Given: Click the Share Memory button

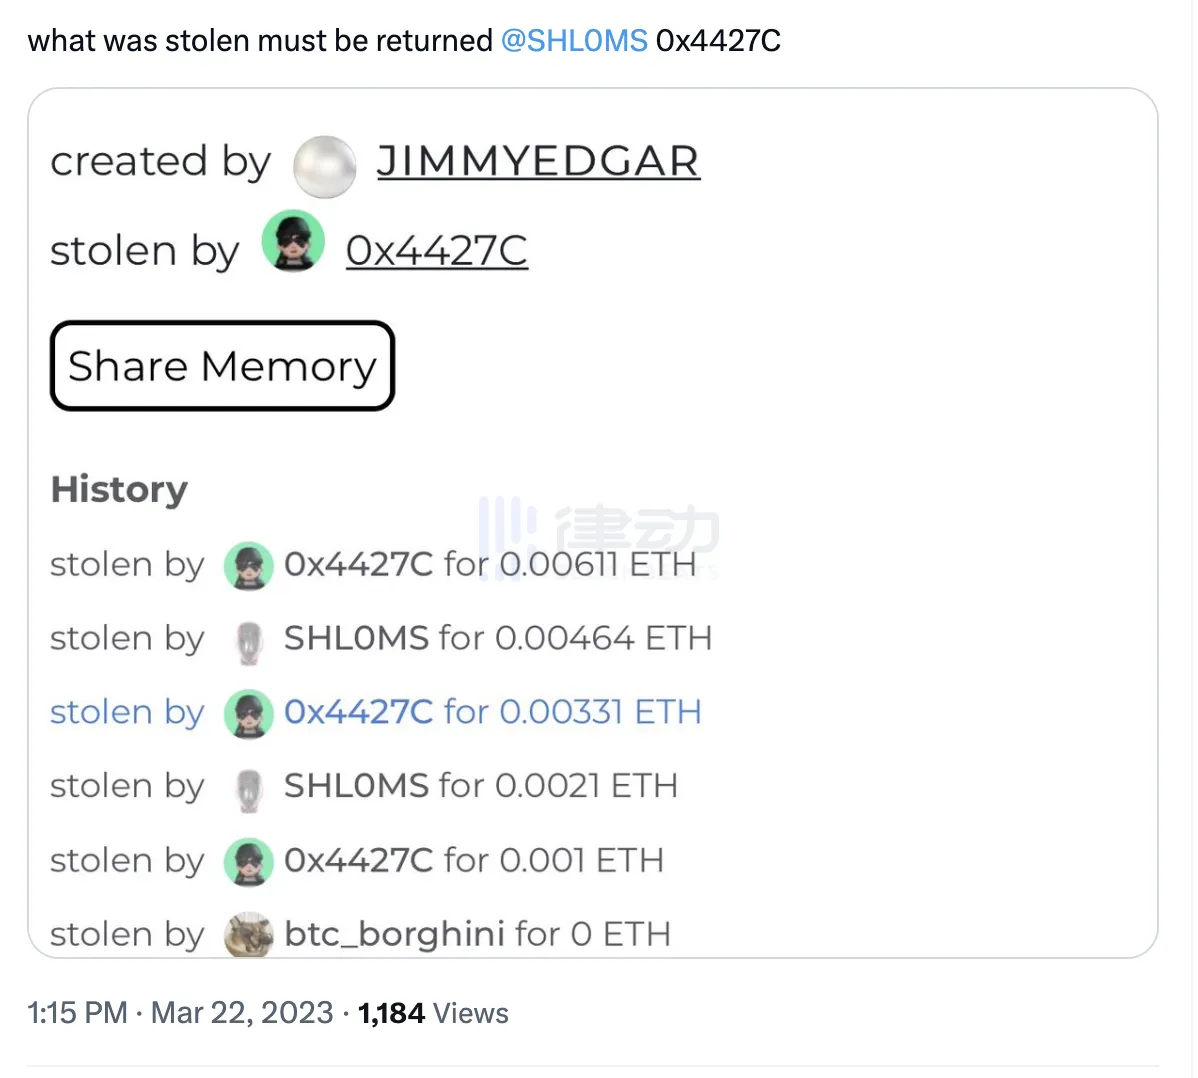Looking at the screenshot, I should tap(222, 366).
